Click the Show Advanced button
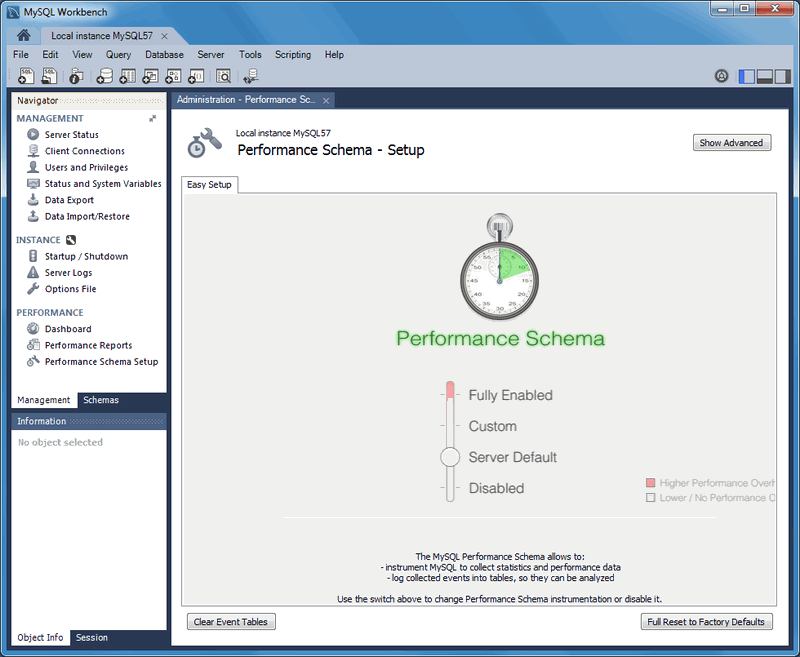This screenshot has width=800, height=657. [732, 143]
